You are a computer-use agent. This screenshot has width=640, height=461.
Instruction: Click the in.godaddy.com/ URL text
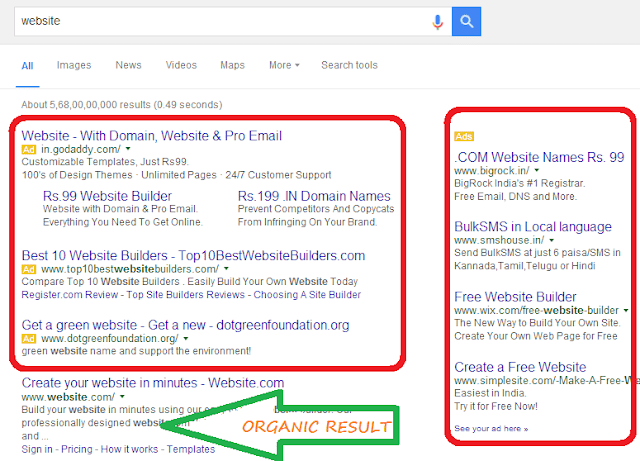point(81,149)
